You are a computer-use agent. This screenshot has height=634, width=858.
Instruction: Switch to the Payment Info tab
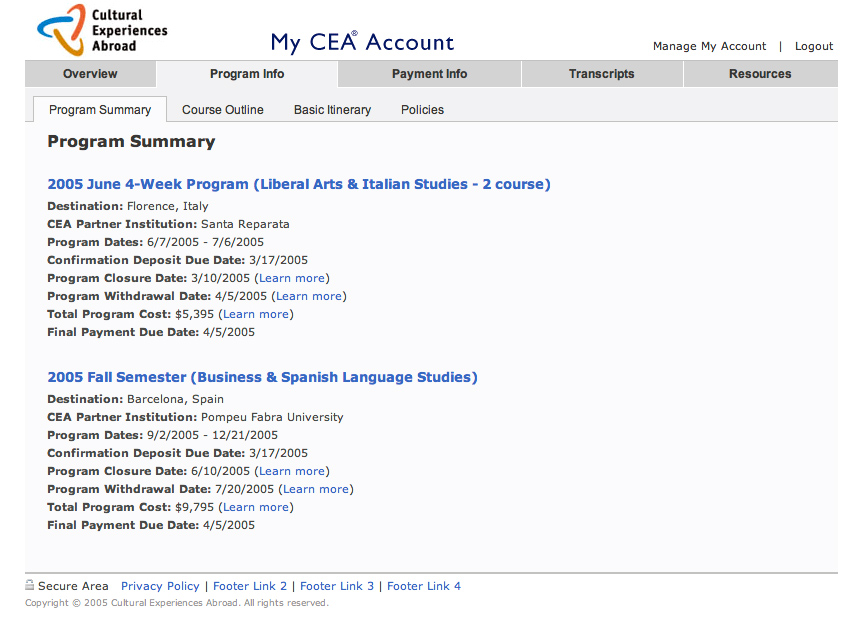pyautogui.click(x=429, y=74)
